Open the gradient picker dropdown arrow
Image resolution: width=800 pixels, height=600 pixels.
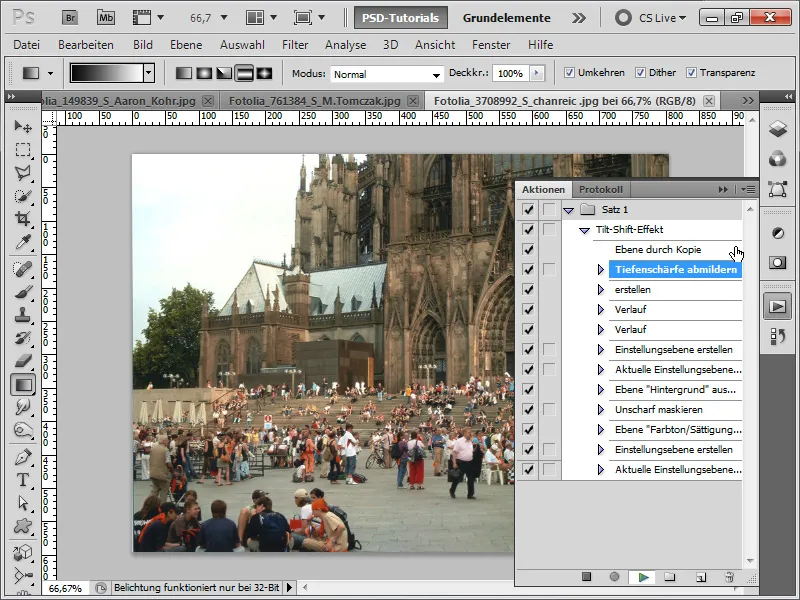click(x=148, y=73)
